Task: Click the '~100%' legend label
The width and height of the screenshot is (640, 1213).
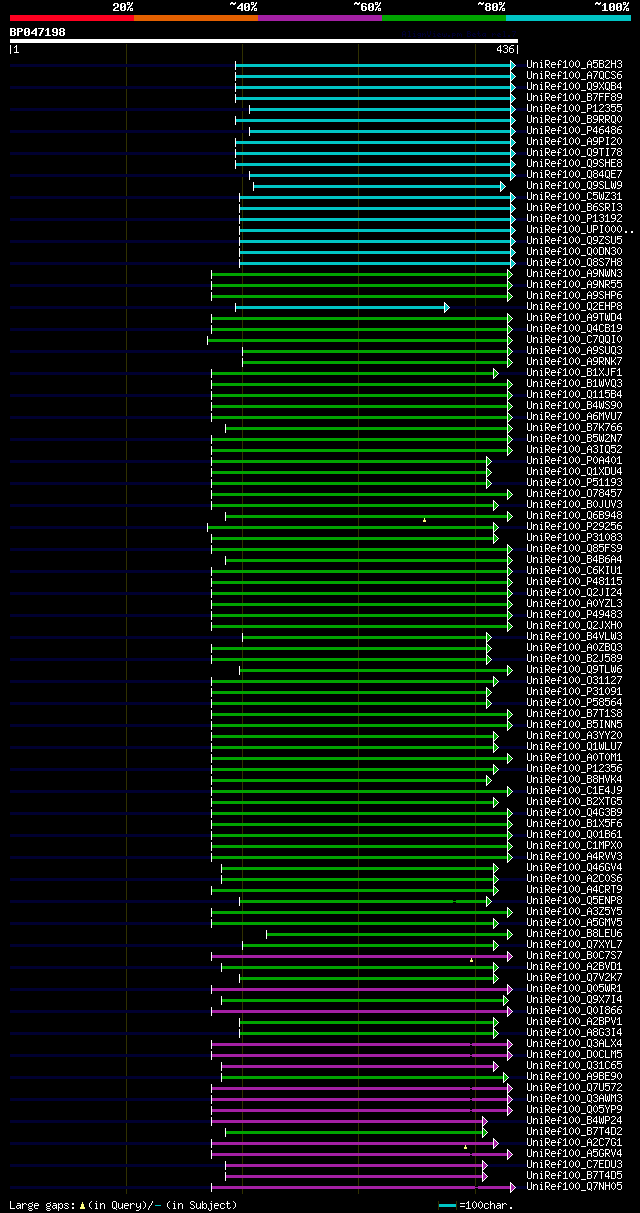Action: click(x=612, y=7)
